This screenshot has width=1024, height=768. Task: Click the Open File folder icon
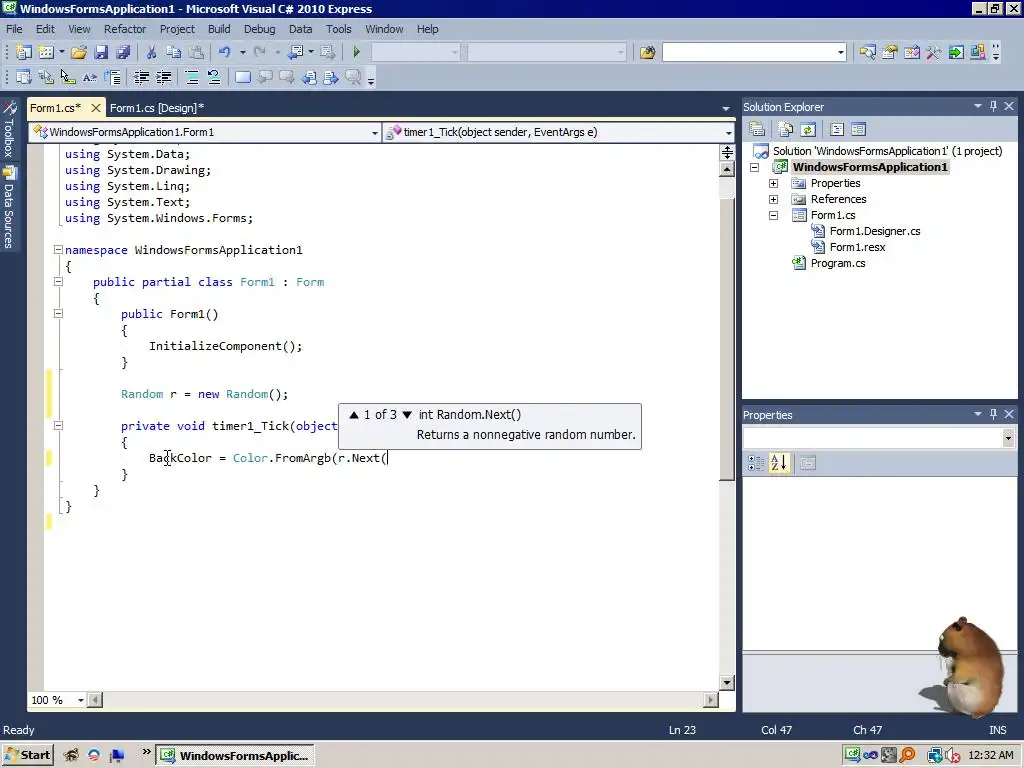point(79,52)
